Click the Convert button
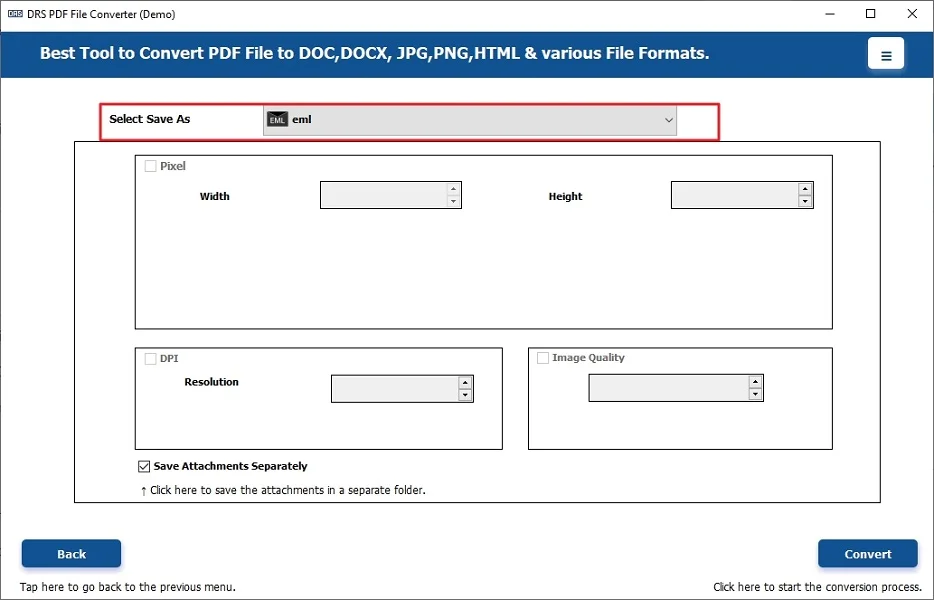934x600 pixels. (x=867, y=554)
